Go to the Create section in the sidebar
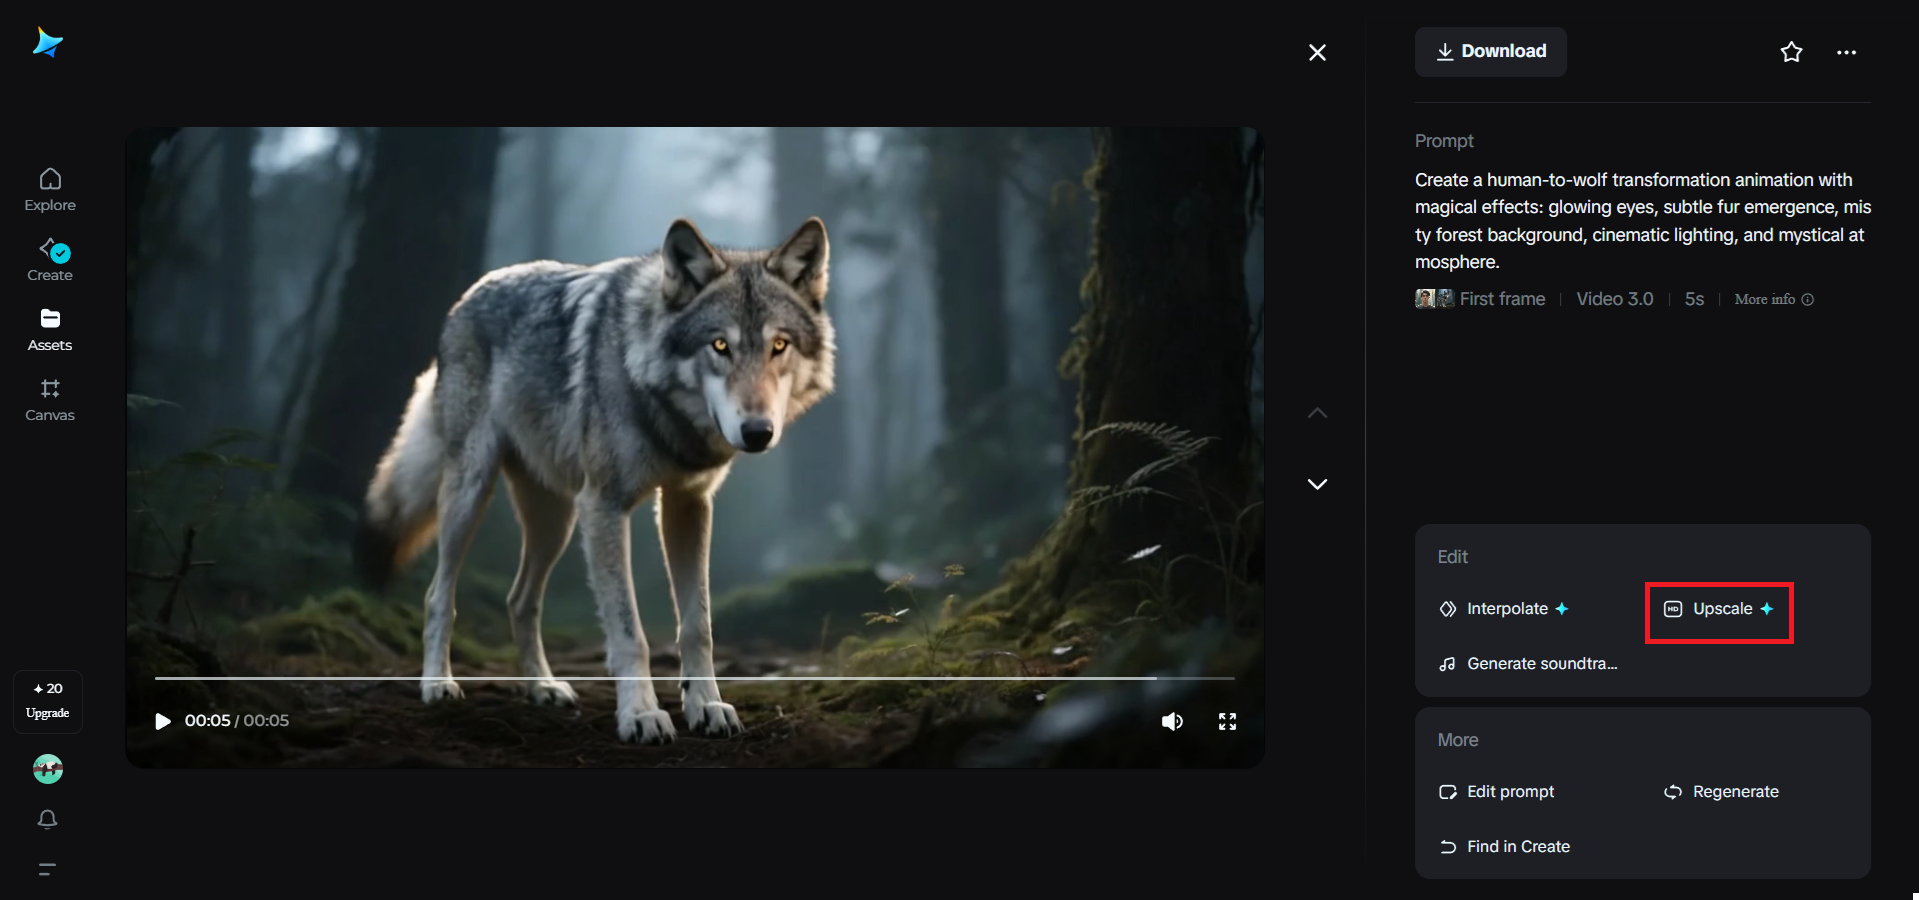Image resolution: width=1919 pixels, height=900 pixels. (x=50, y=260)
